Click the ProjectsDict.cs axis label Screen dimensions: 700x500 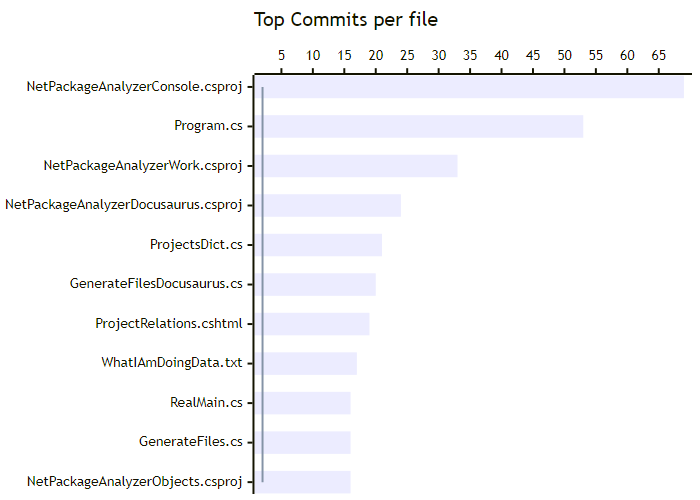tap(196, 245)
